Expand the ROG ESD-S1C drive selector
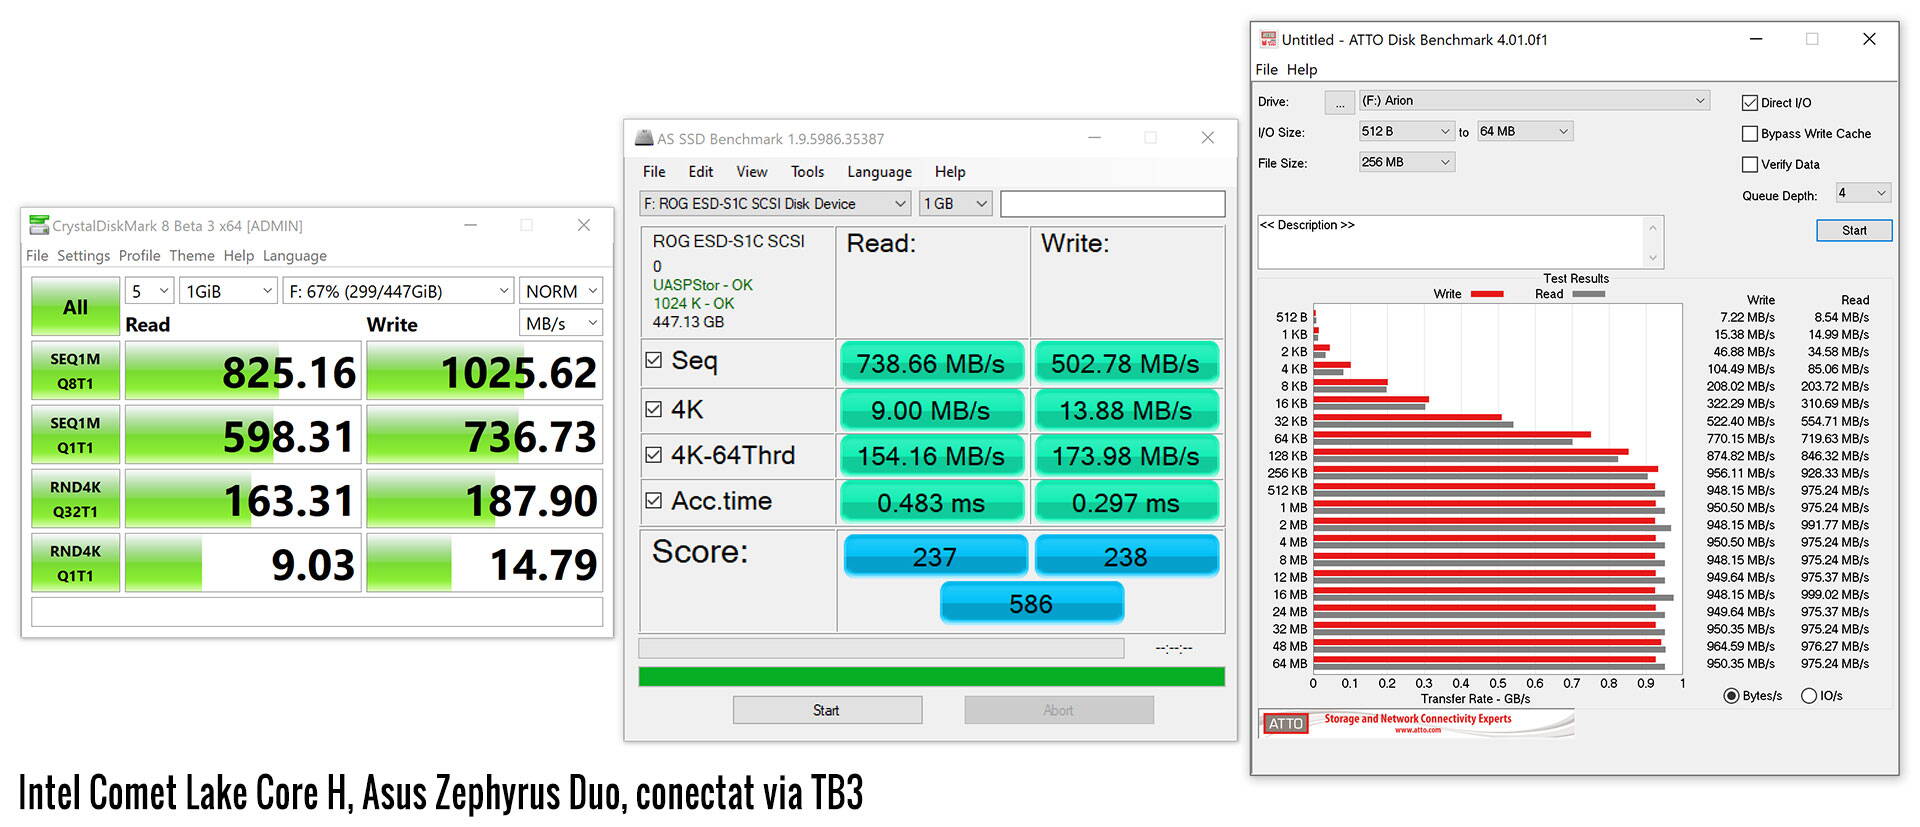 point(774,204)
